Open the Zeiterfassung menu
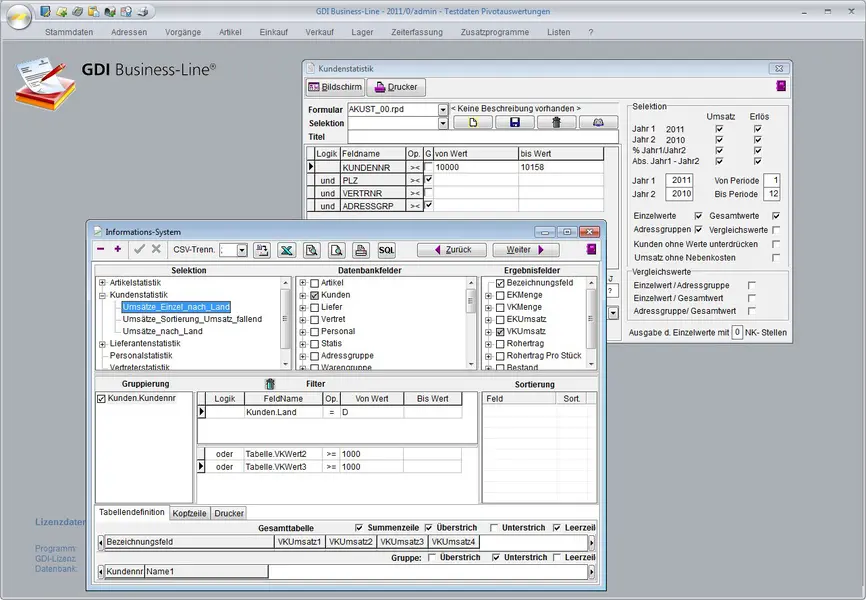Image resolution: width=866 pixels, height=600 pixels. (416, 32)
